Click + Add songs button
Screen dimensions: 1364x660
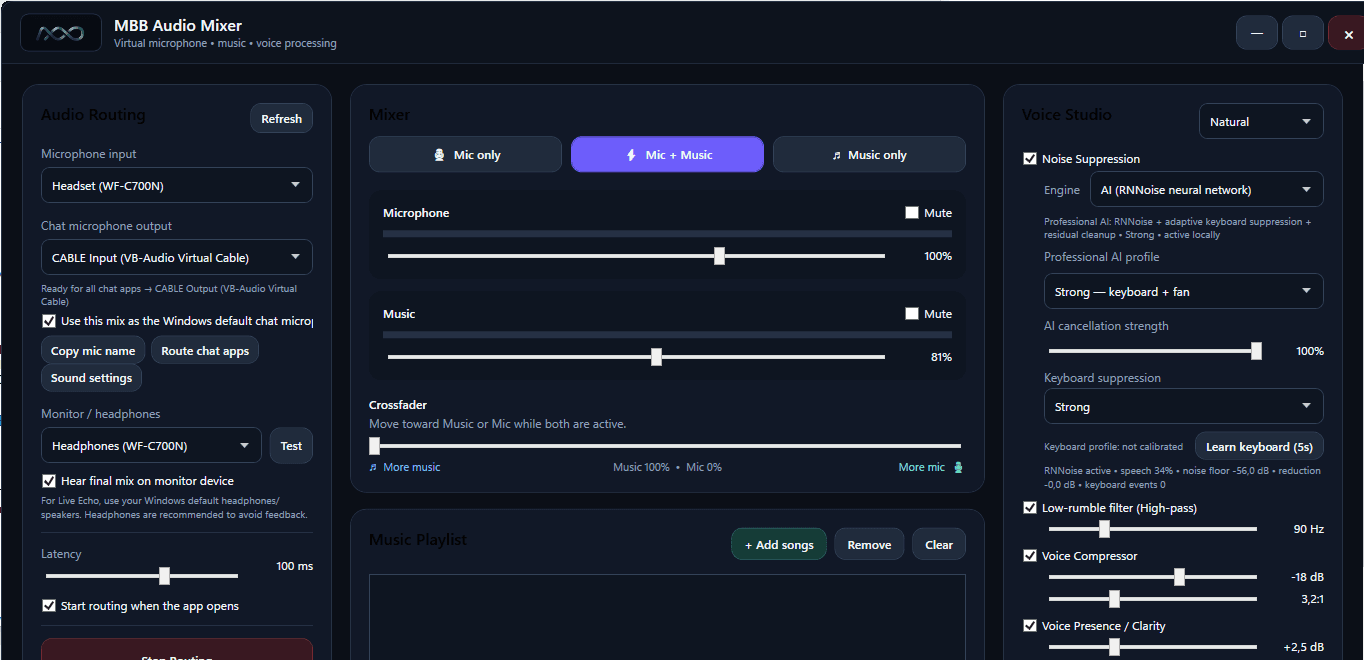coord(779,544)
